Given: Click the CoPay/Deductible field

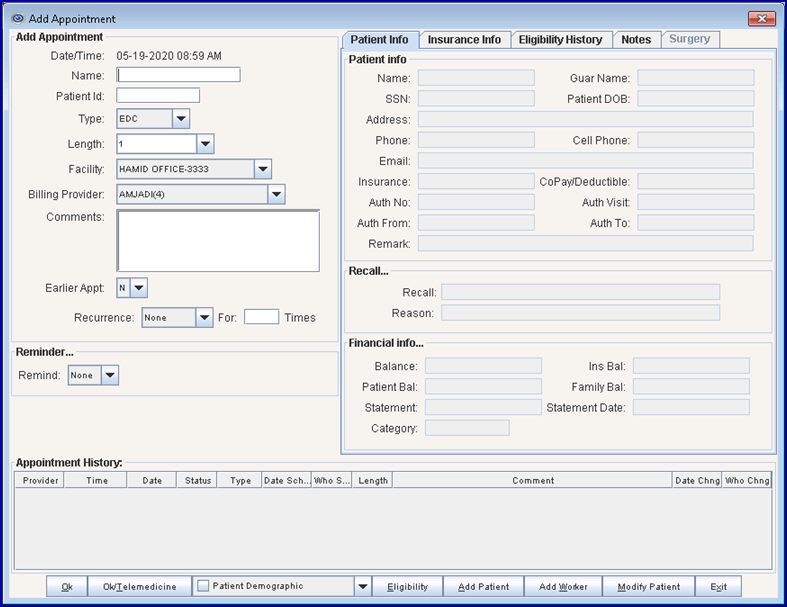Looking at the screenshot, I should click(696, 181).
